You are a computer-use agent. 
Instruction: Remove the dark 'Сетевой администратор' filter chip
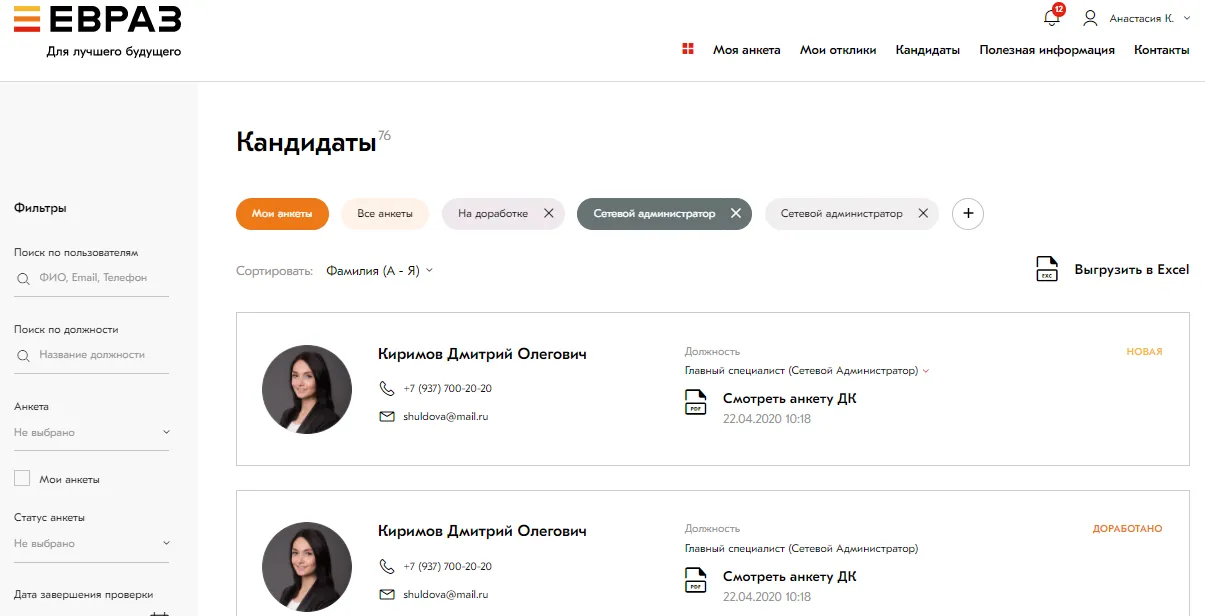coord(736,213)
